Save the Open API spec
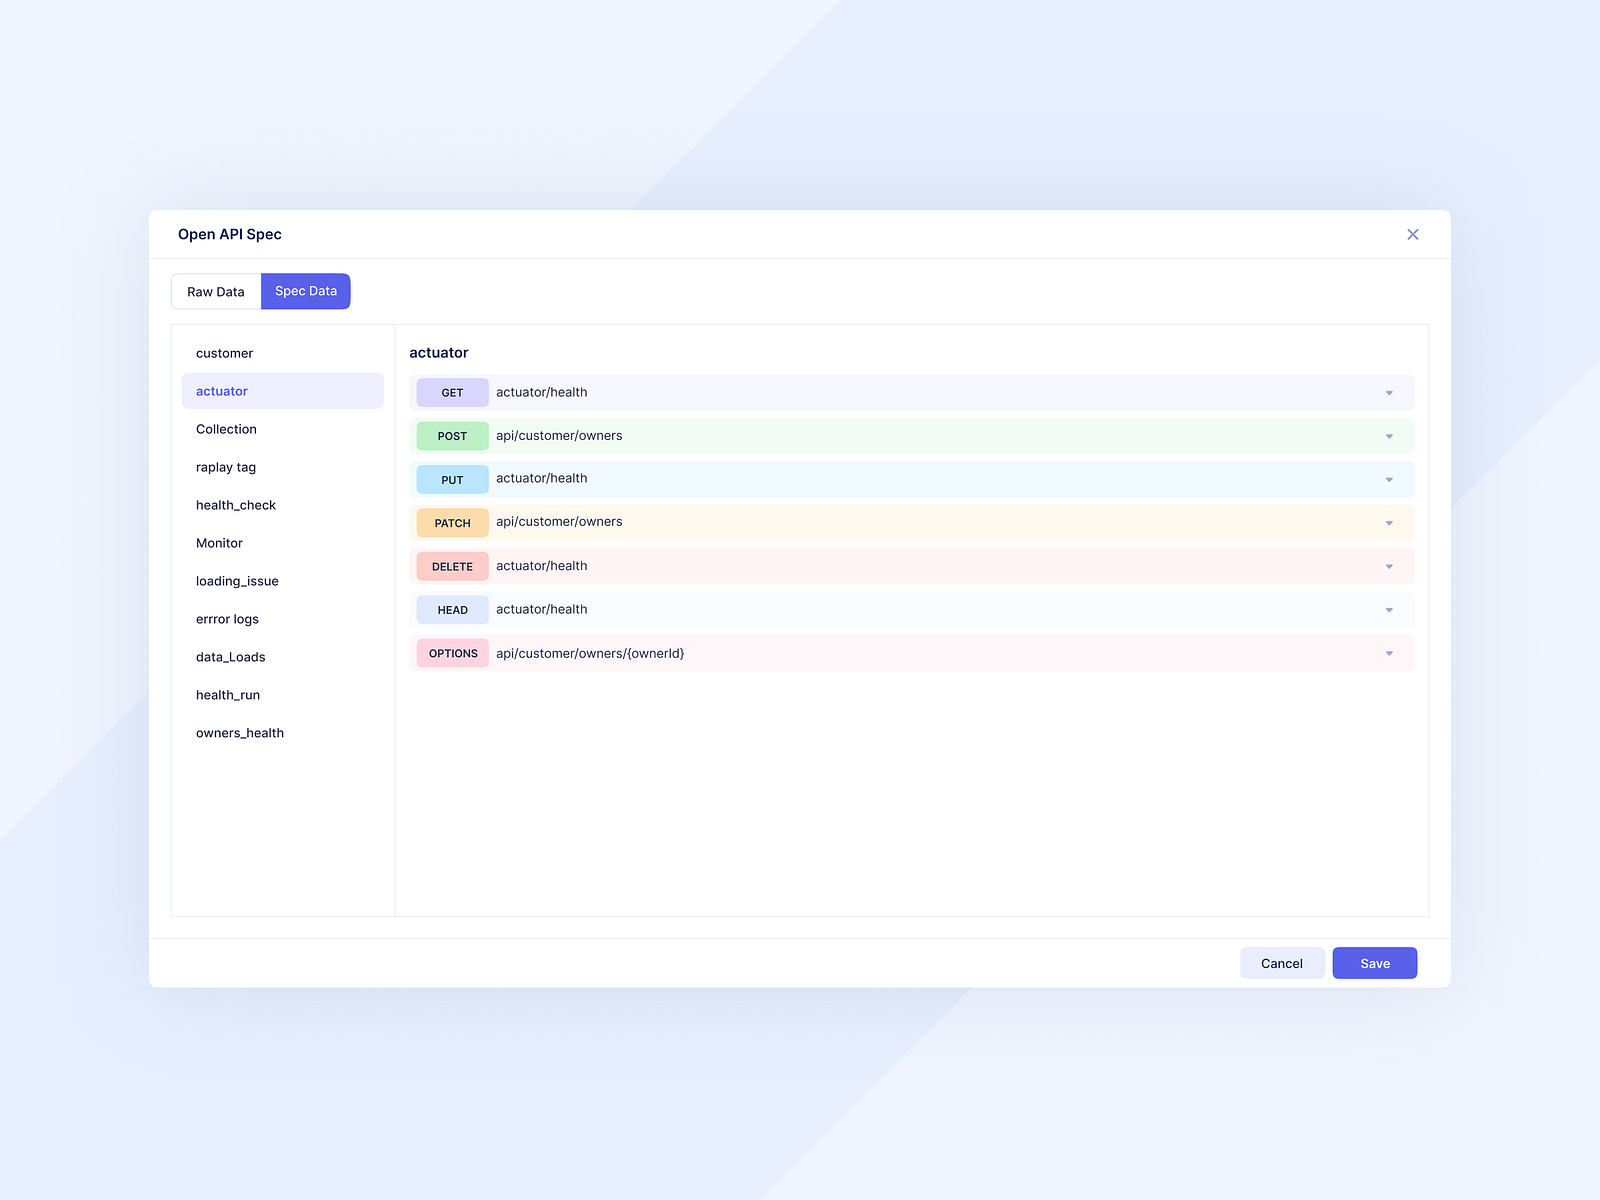The height and width of the screenshot is (1200, 1600). [x=1375, y=963]
